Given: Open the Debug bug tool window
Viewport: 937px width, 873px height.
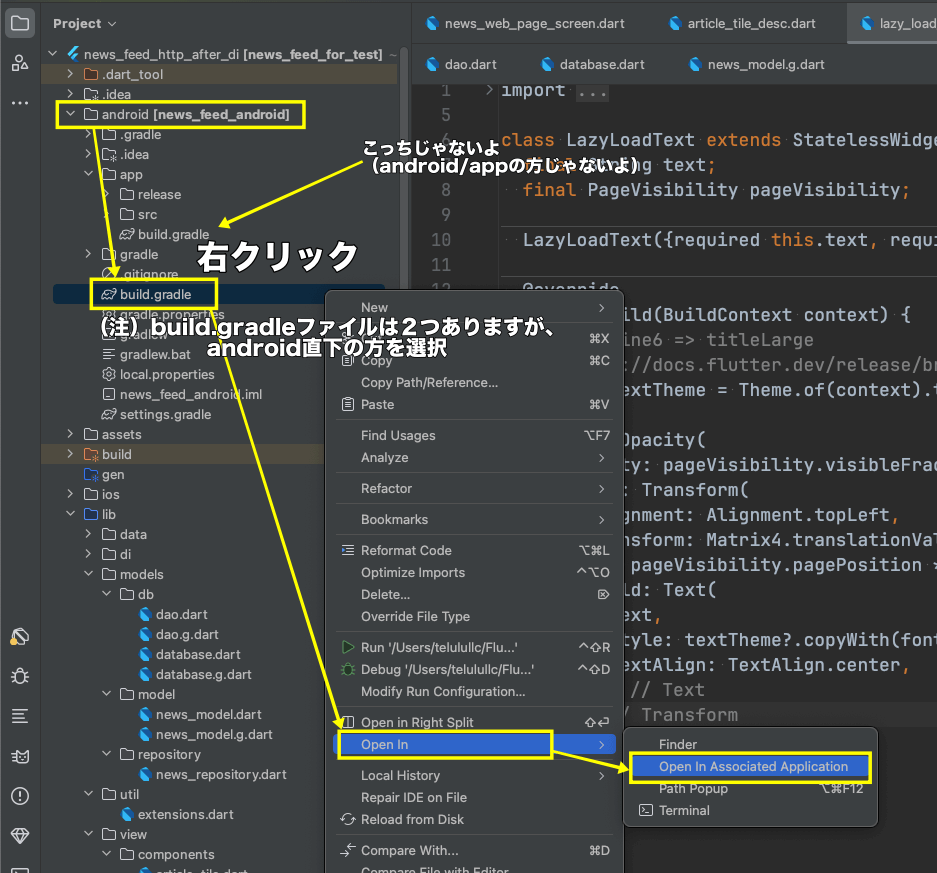Looking at the screenshot, I should tap(20, 676).
